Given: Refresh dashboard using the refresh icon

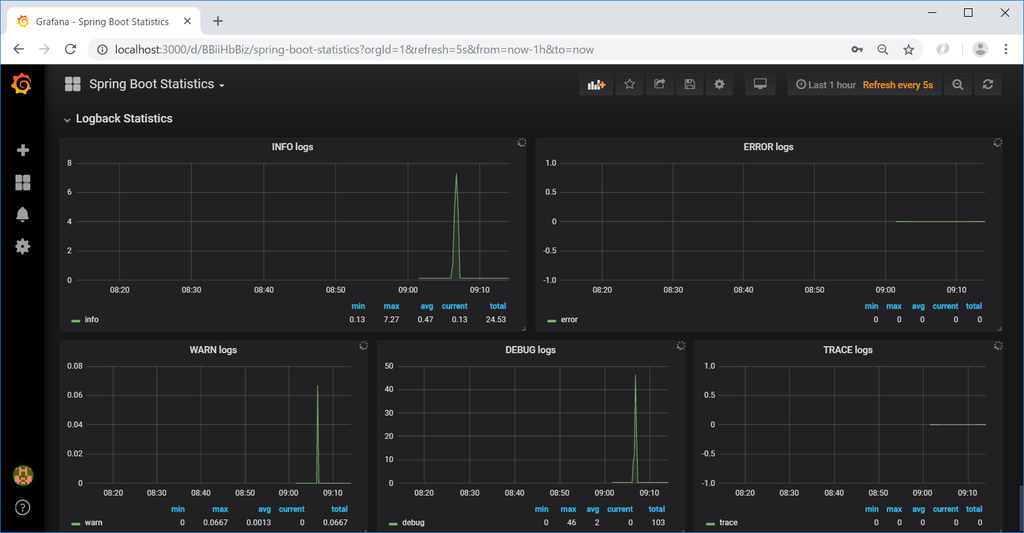Looking at the screenshot, I should (x=988, y=84).
